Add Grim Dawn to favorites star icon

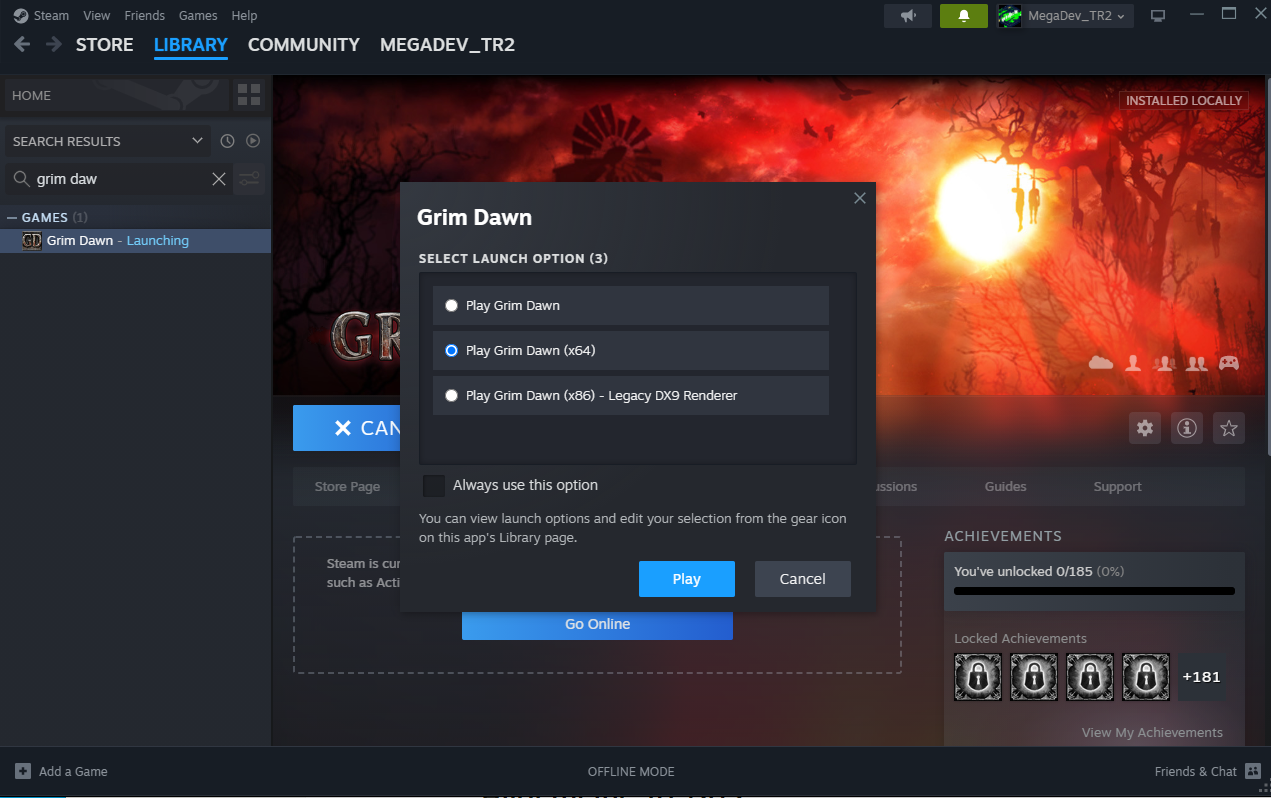click(1229, 428)
